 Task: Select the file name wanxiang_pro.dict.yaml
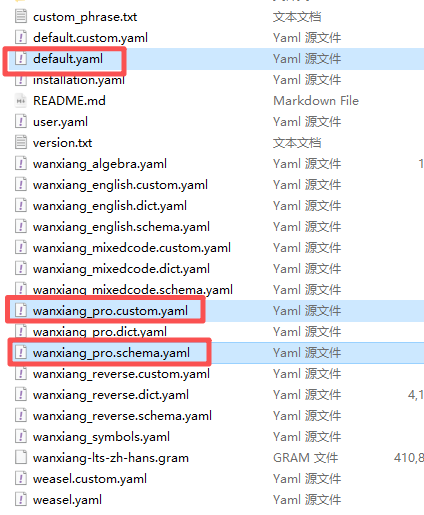click(100, 331)
